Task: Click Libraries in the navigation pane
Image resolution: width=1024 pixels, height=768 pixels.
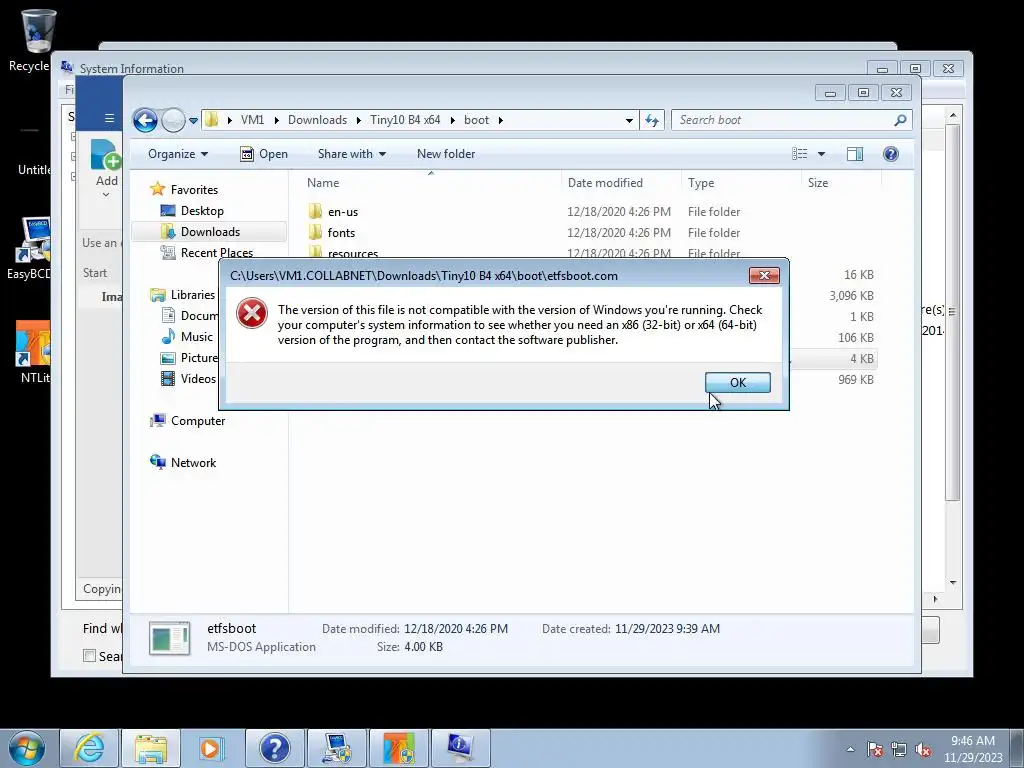Action: [x=193, y=295]
